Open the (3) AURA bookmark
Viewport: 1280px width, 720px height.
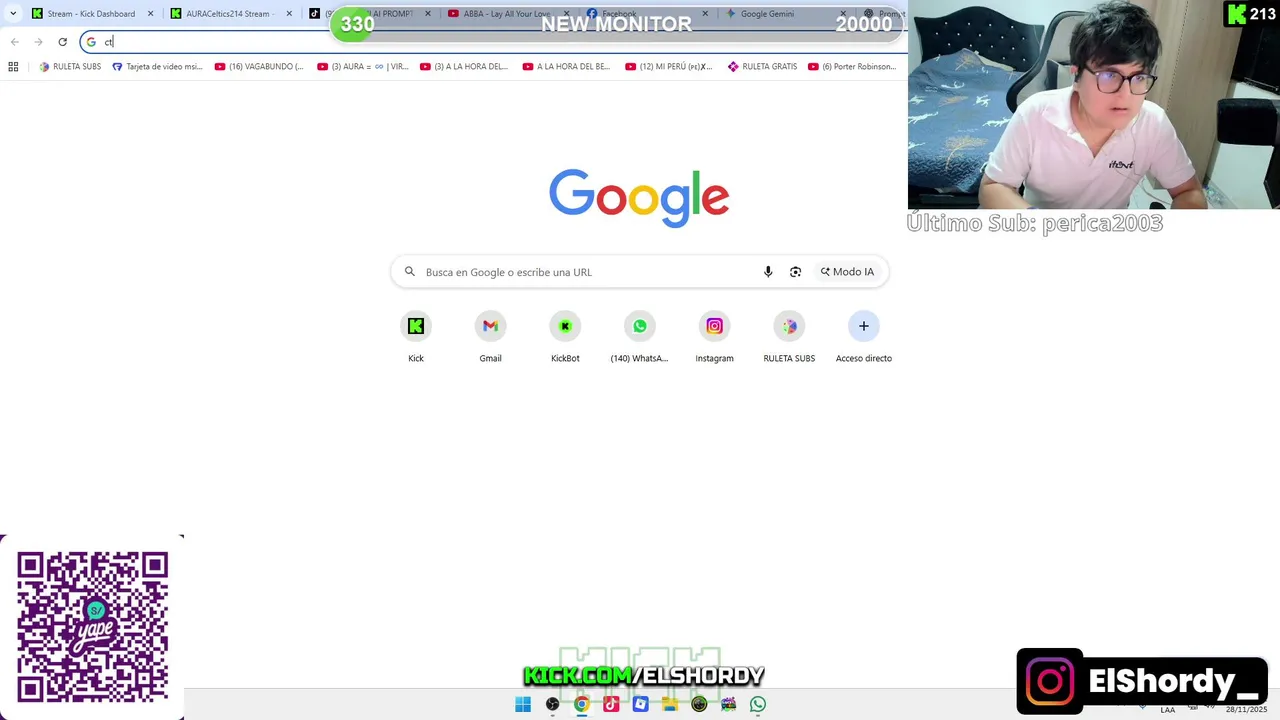[362, 67]
